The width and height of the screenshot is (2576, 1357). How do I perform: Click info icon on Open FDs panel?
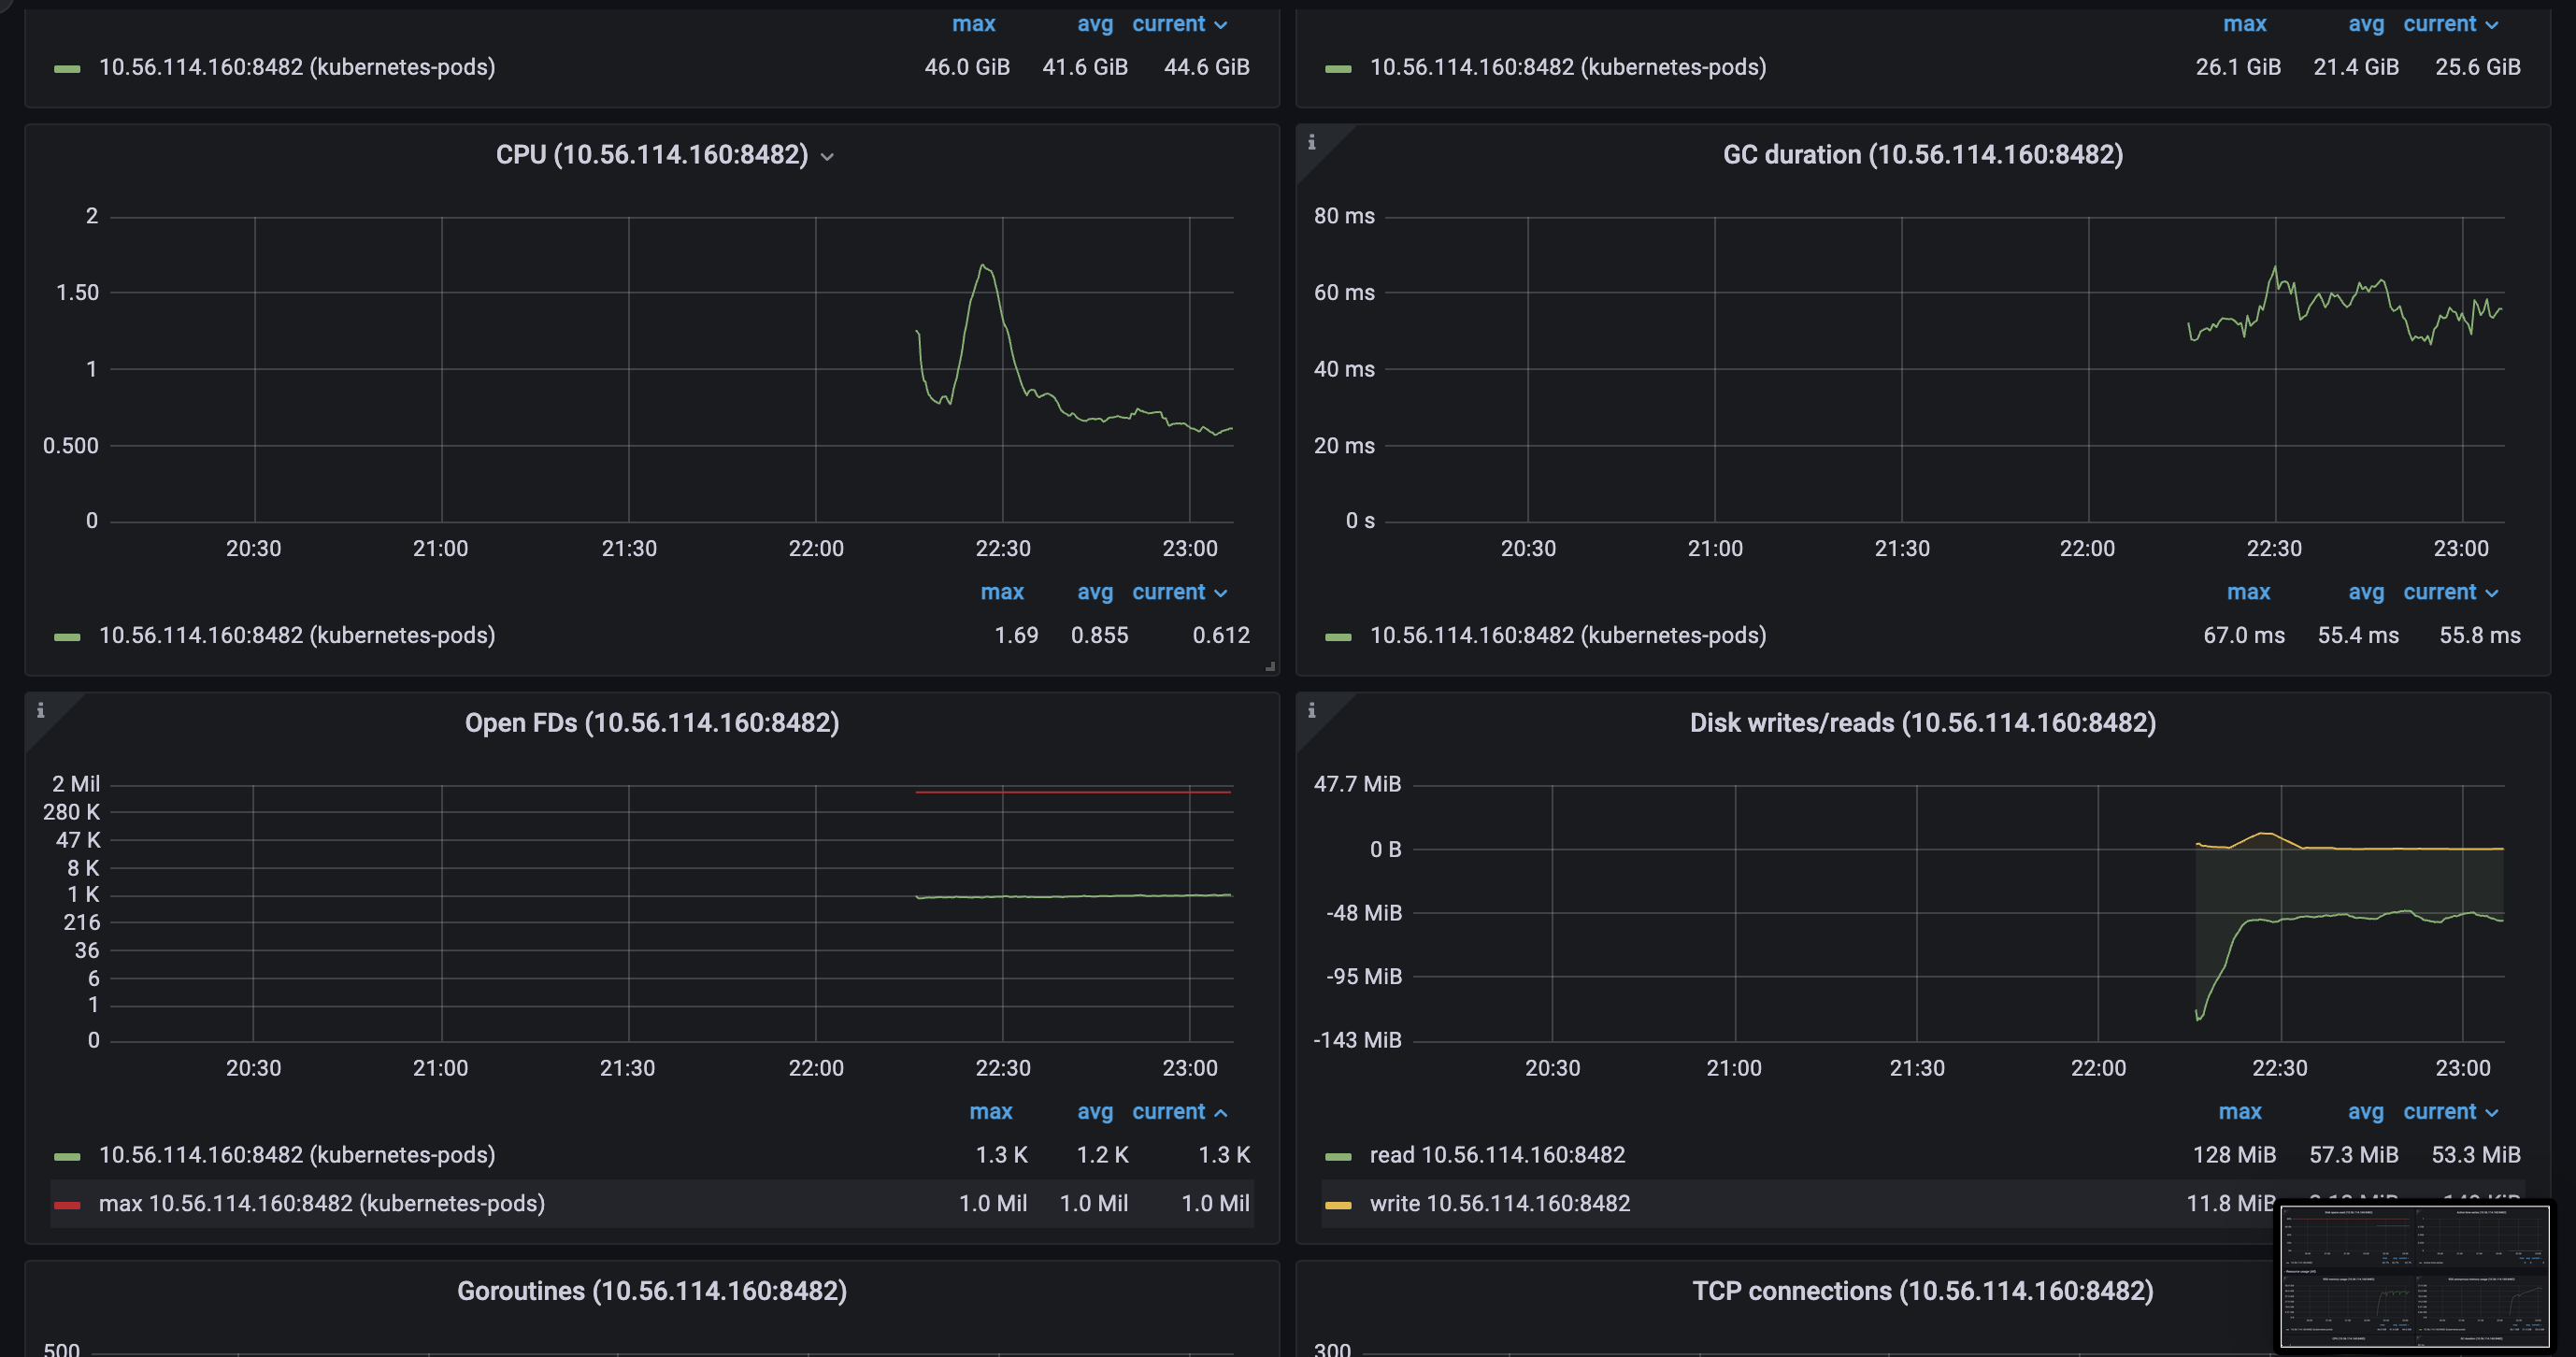(40, 711)
